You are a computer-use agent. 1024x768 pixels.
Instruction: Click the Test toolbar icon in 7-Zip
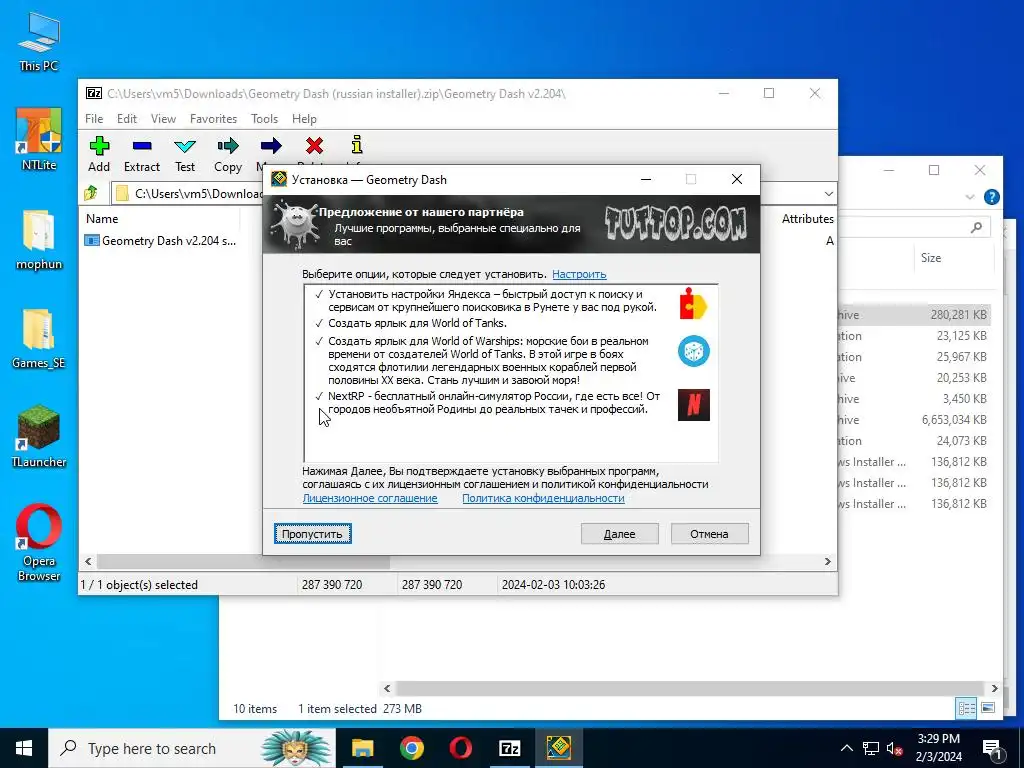[x=185, y=154]
